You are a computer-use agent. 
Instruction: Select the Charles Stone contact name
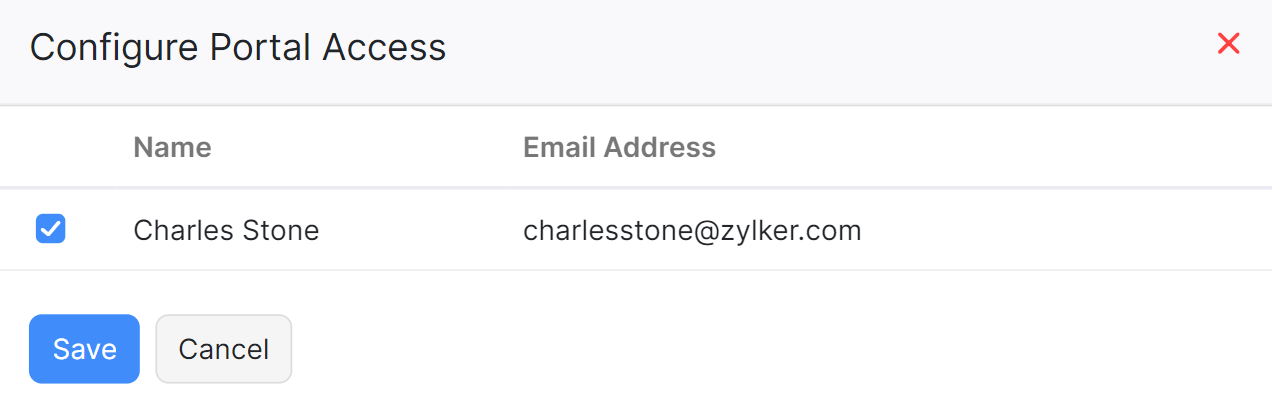coord(226,231)
